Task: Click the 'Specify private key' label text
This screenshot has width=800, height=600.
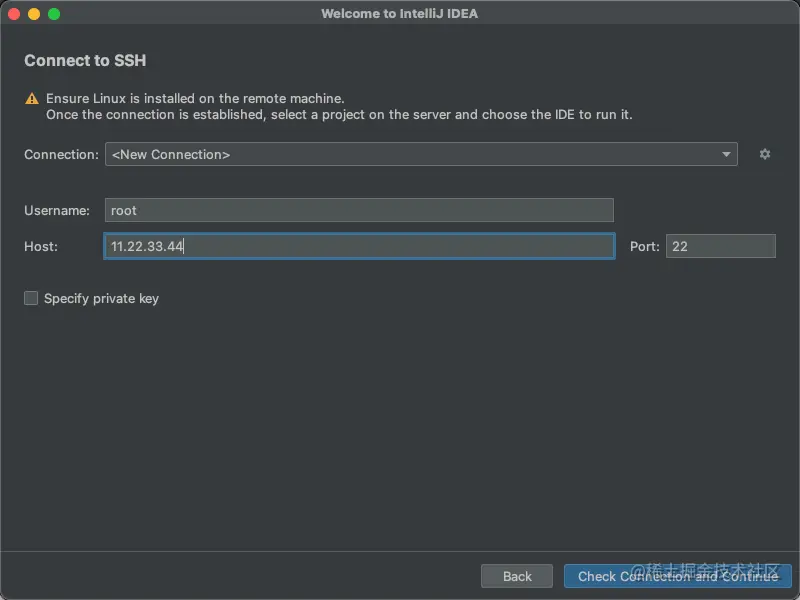Action: click(x=101, y=298)
